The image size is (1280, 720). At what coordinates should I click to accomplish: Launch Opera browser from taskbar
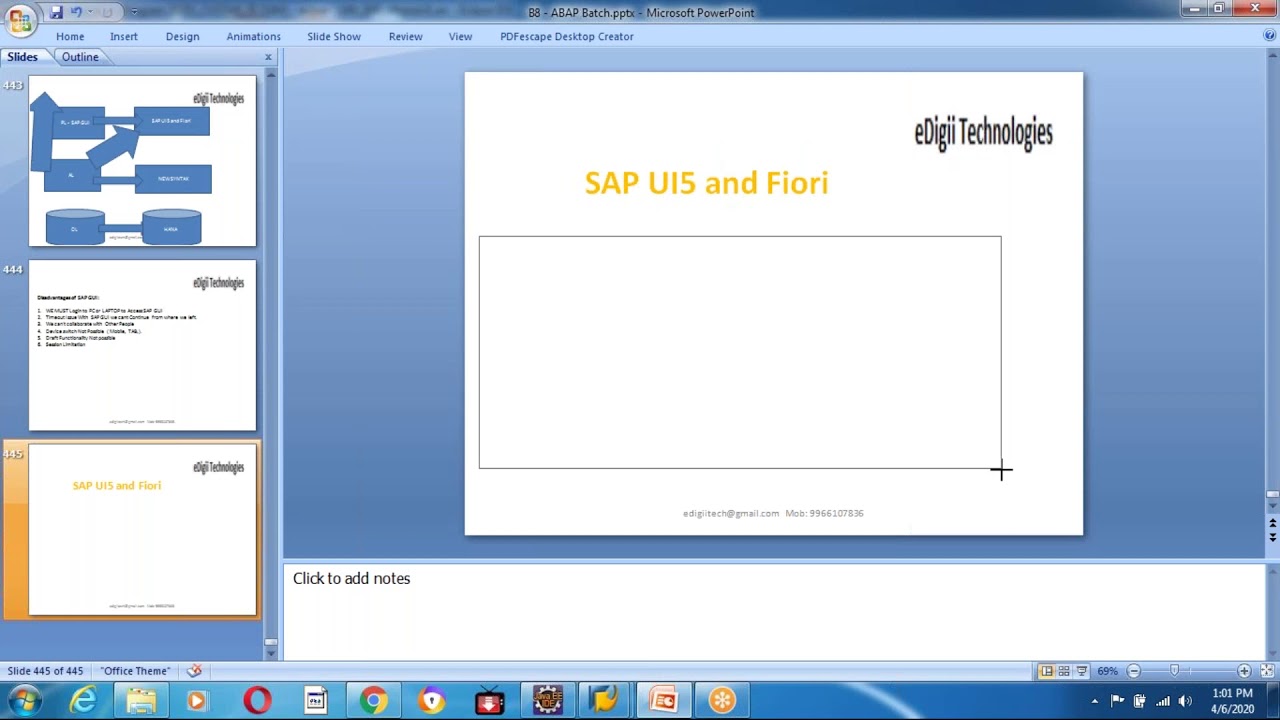pos(257,701)
